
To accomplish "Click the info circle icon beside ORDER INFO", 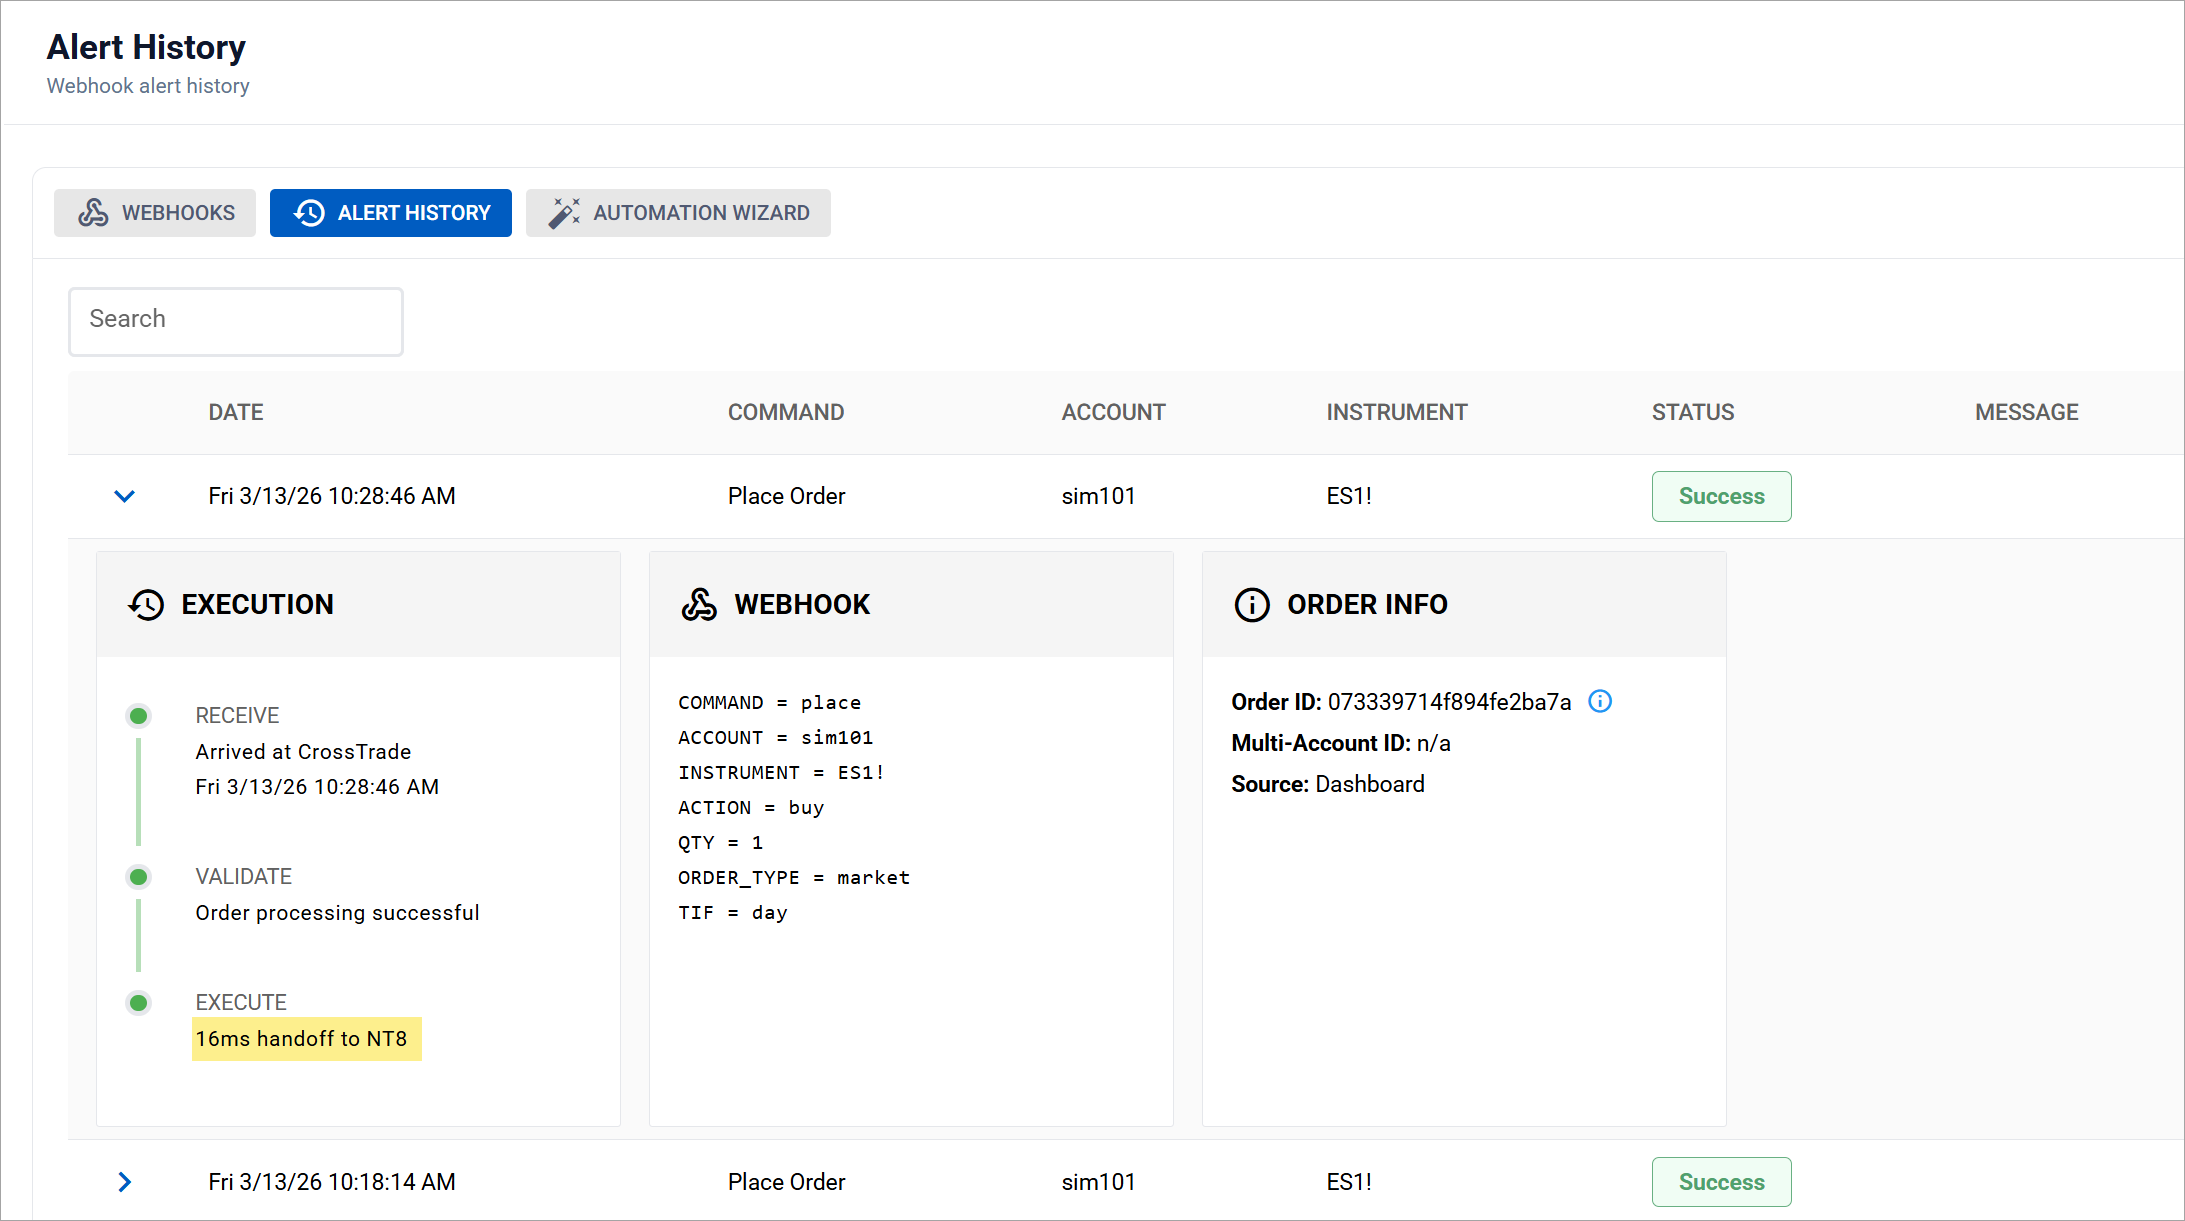I will (x=1251, y=604).
